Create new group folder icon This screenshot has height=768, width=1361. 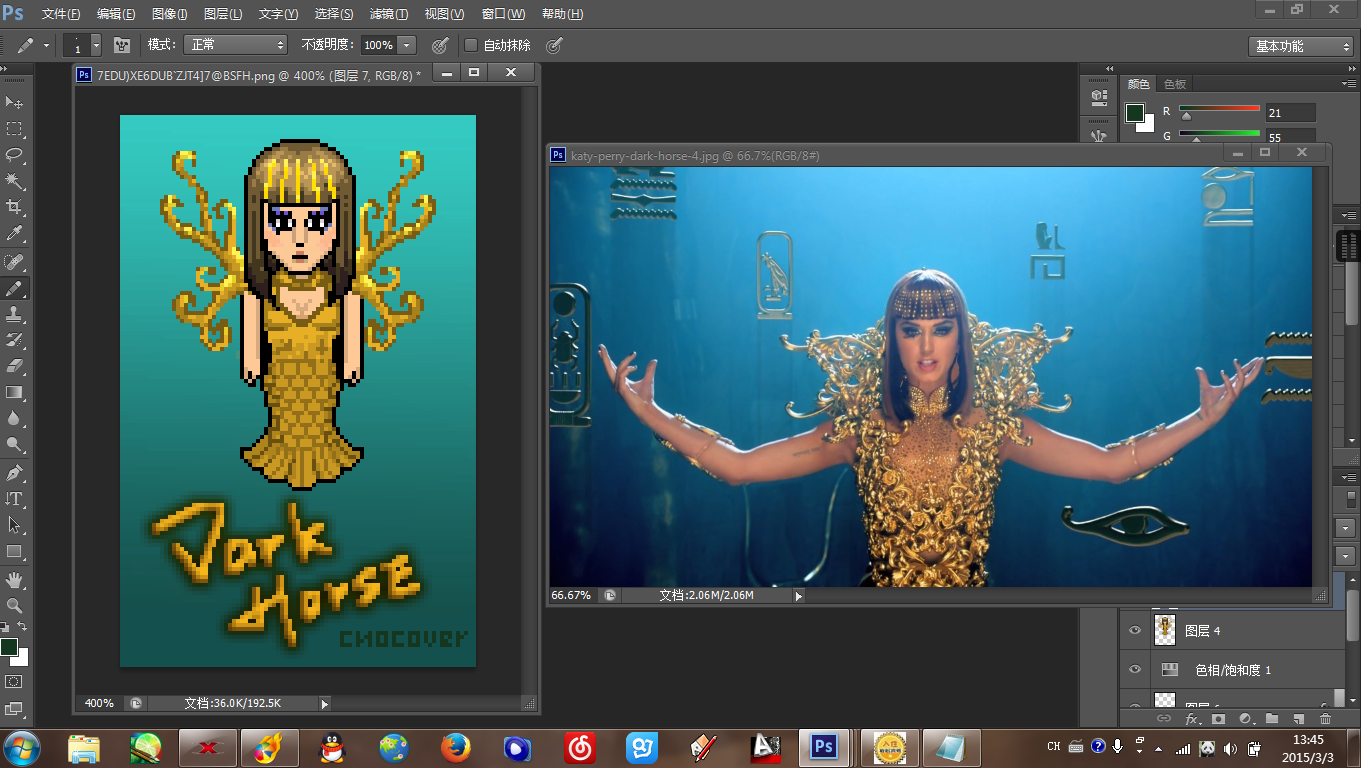point(1271,718)
